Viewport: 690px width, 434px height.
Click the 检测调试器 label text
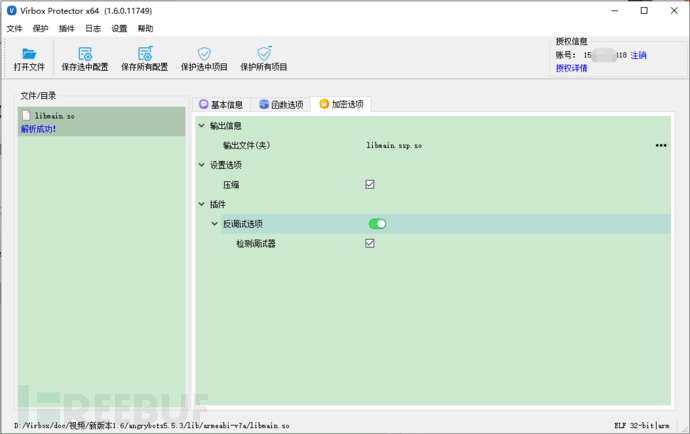click(x=256, y=243)
